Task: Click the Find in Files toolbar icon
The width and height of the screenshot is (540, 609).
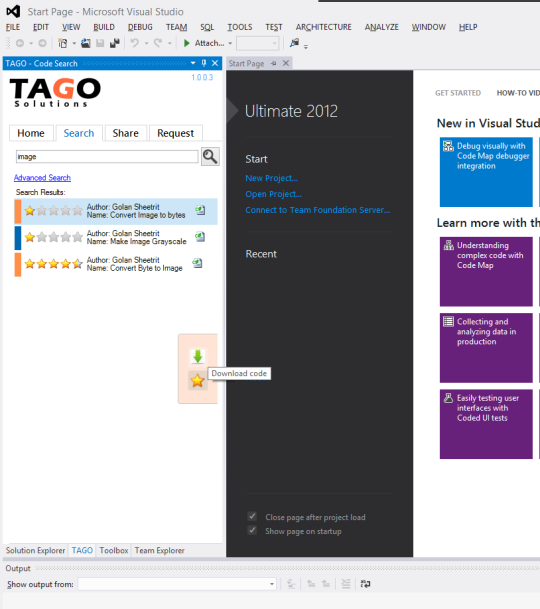Action: pyautogui.click(x=294, y=43)
